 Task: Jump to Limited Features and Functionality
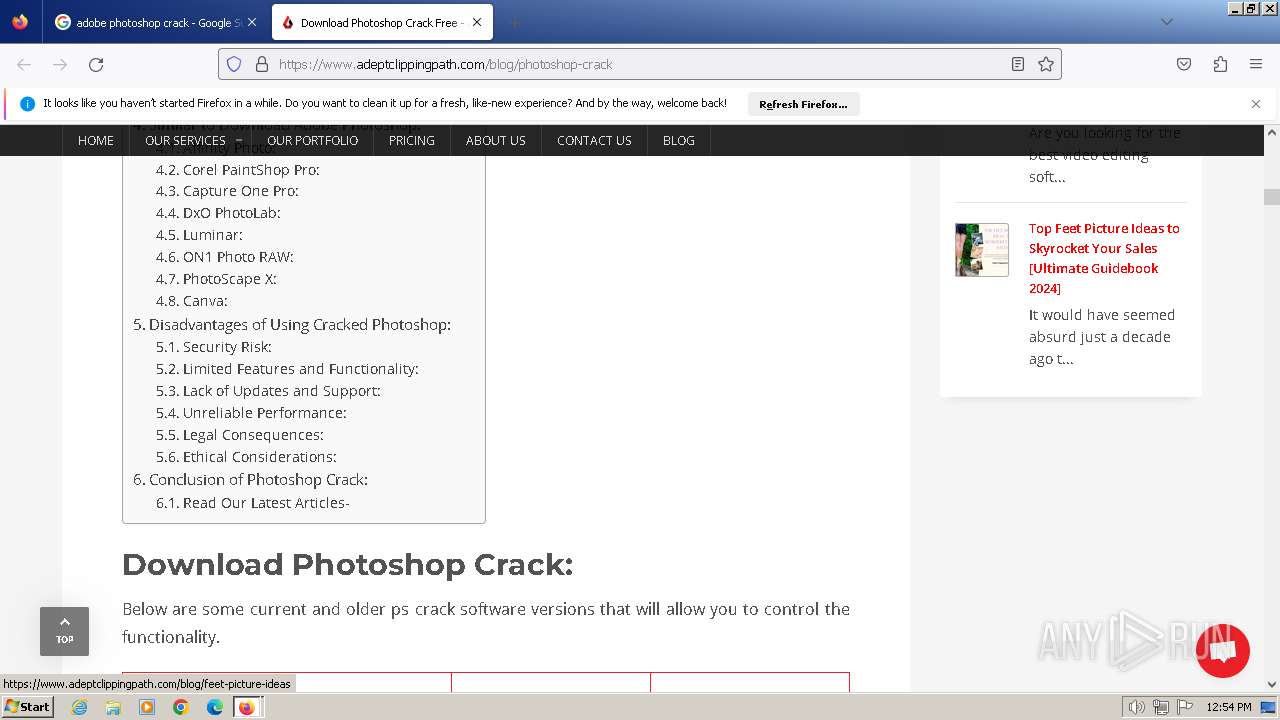click(x=287, y=369)
